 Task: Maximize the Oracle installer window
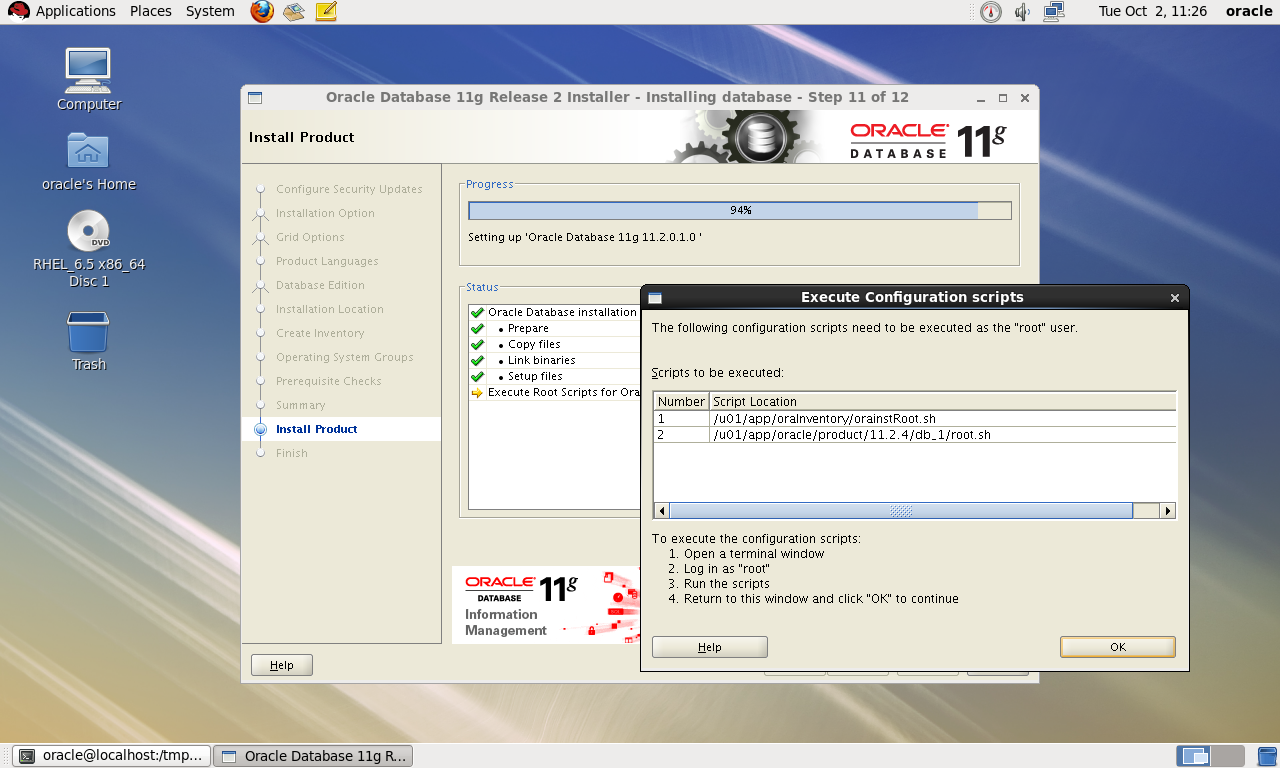point(1003,98)
